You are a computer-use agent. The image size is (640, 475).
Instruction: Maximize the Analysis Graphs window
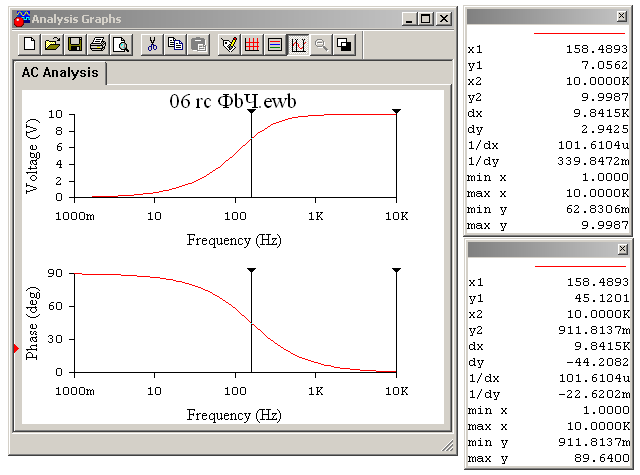click(426, 19)
